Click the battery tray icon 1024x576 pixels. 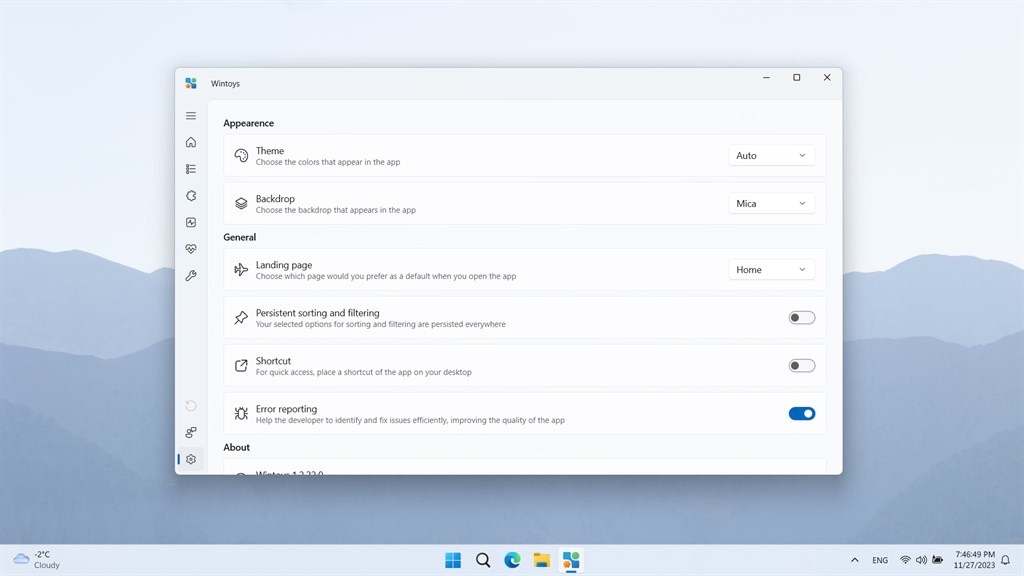[x=938, y=560]
